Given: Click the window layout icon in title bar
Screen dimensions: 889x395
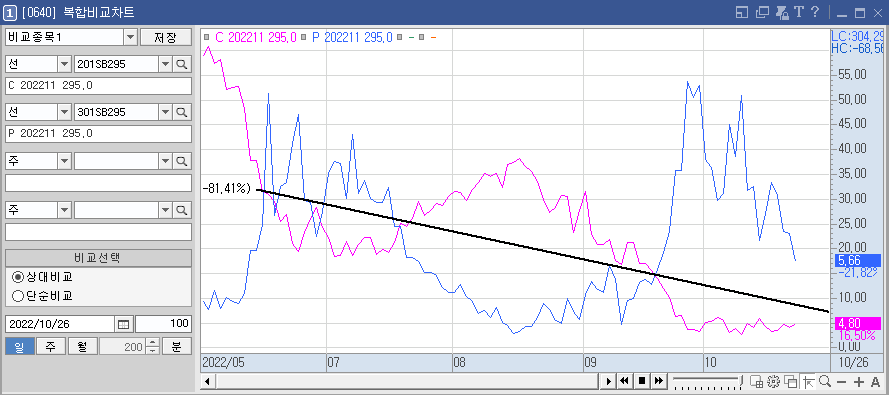Looking at the screenshot, I should coord(742,12).
